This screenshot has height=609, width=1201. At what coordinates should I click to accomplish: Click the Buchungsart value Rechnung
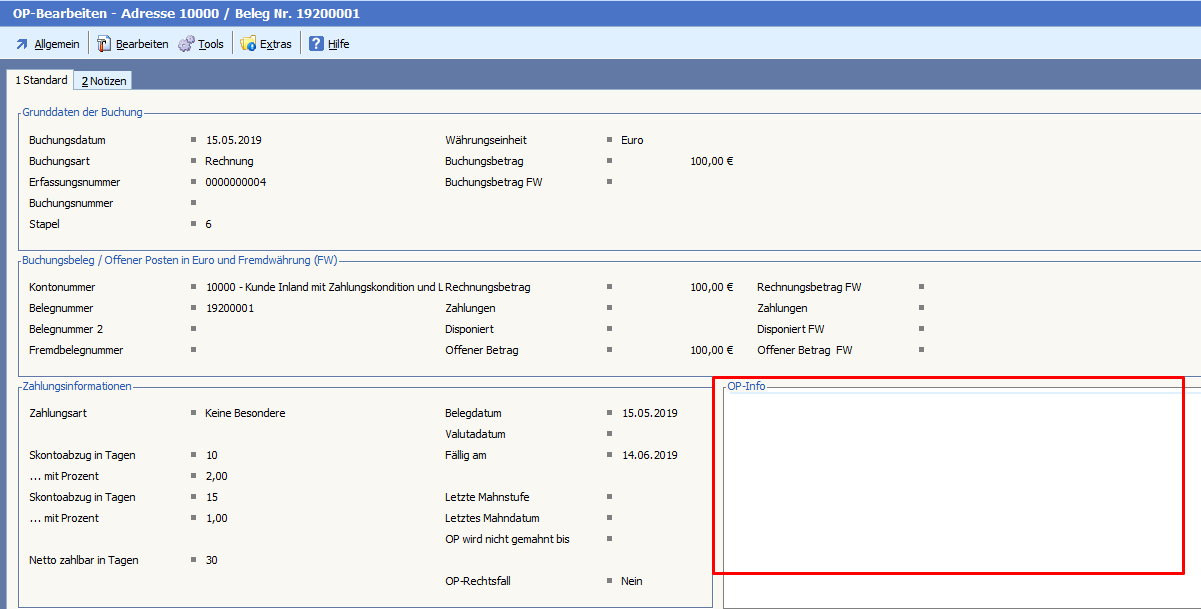229,161
